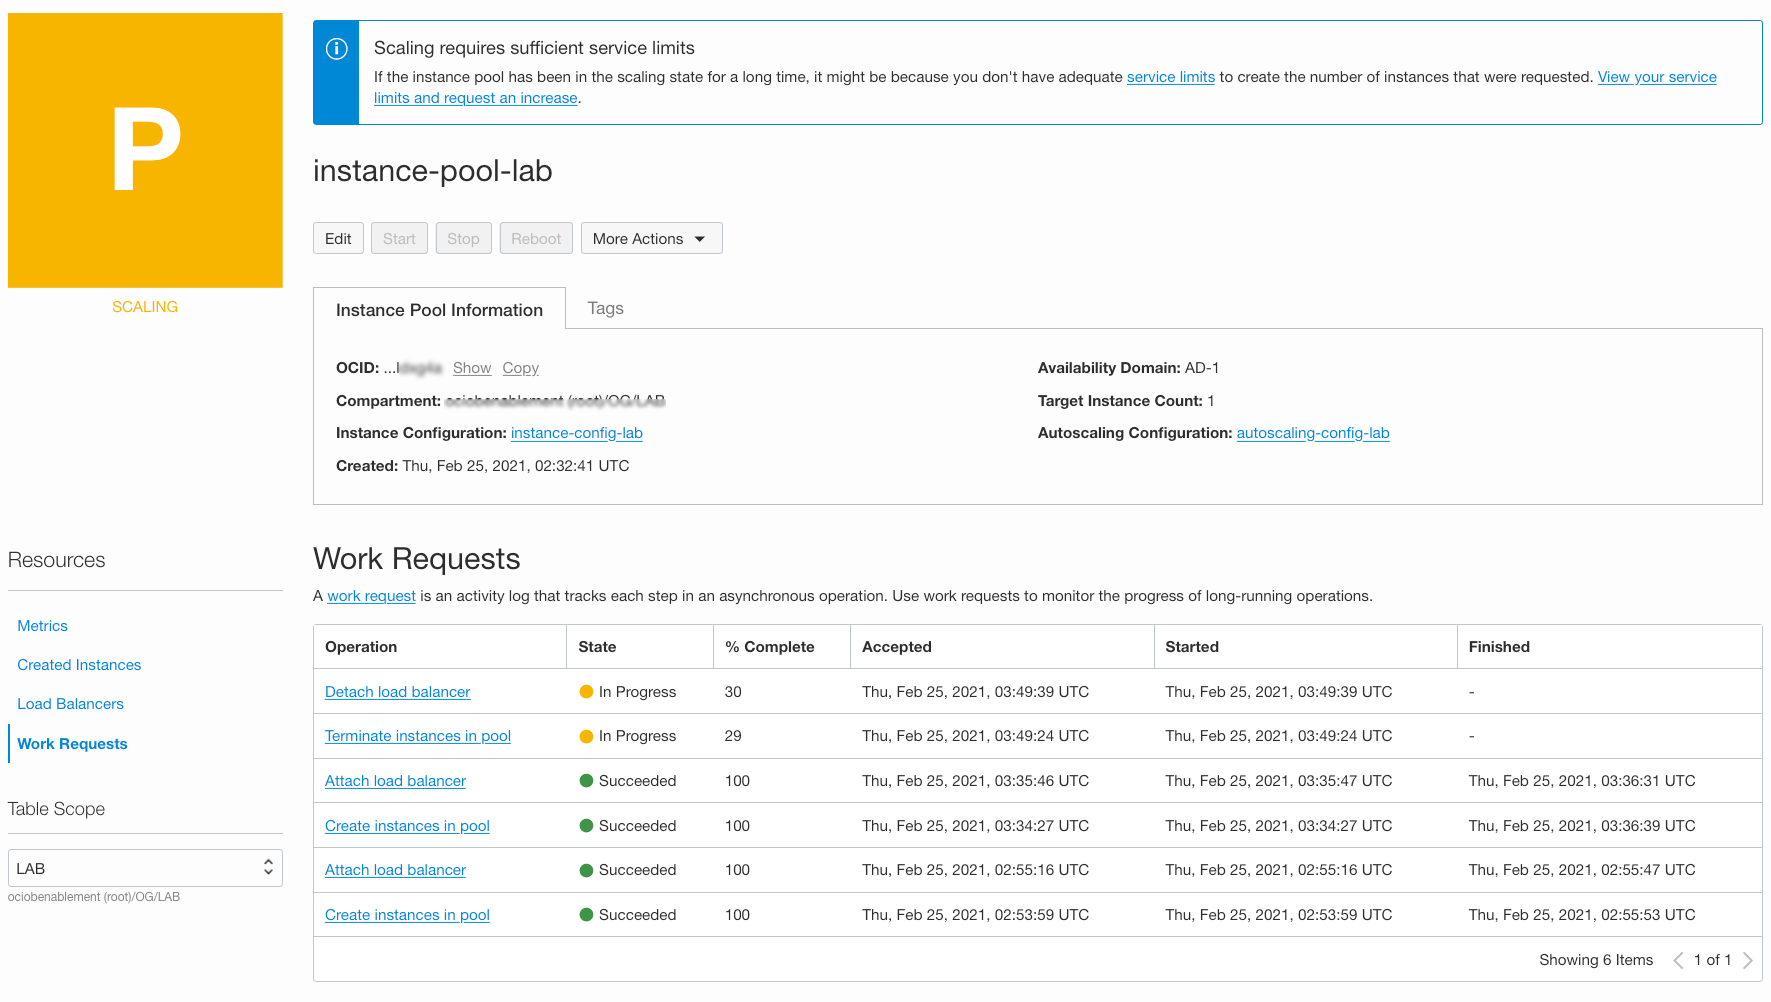This screenshot has width=1771, height=1002.
Task: Open the autoscaling-config-lab link
Action: tap(1312, 433)
